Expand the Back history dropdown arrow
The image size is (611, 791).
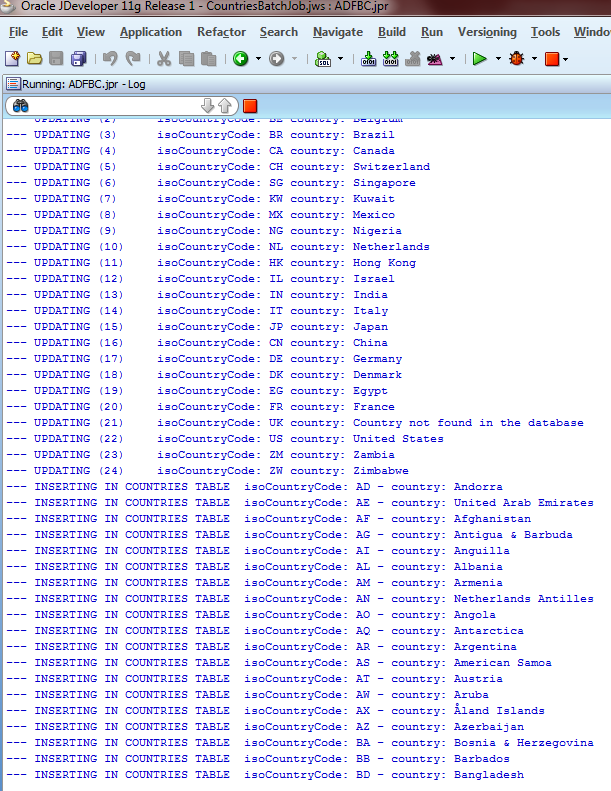pyautogui.click(x=258, y=59)
